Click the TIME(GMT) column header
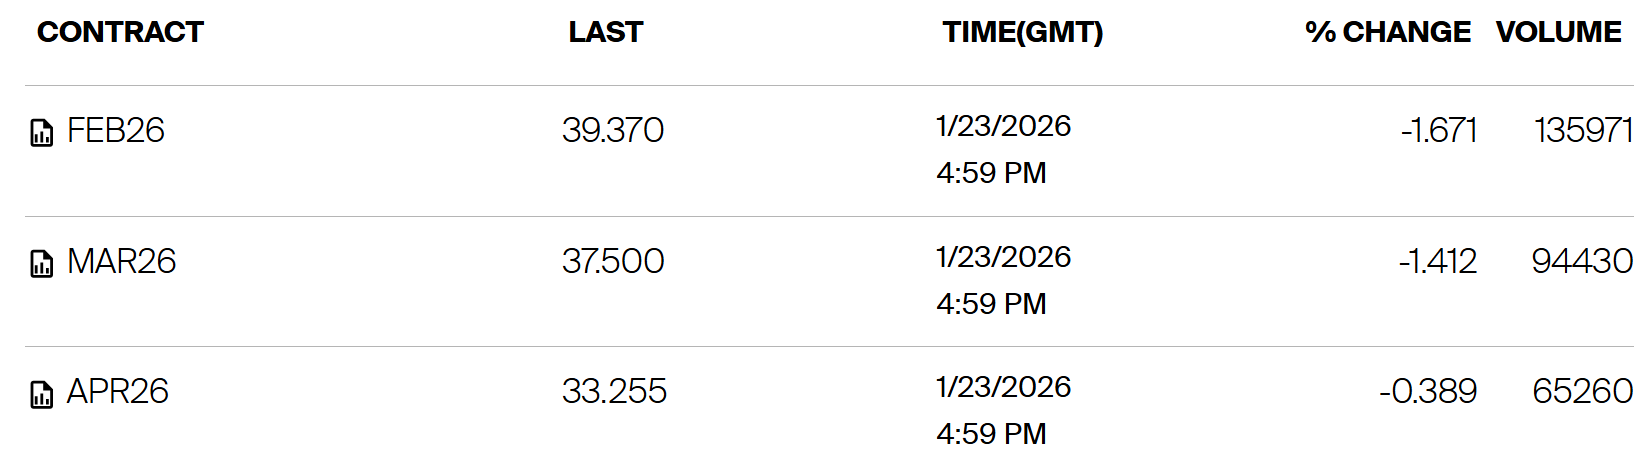Screen dimensions: 1641x457 click(1022, 32)
